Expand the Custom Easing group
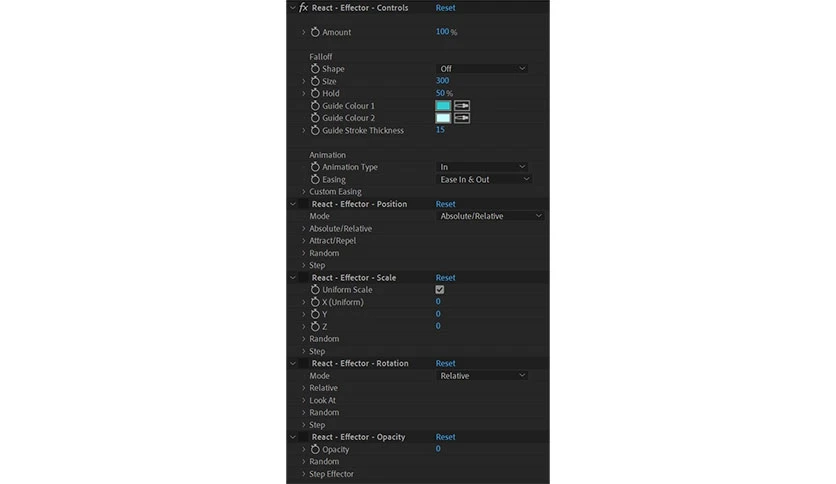The height and width of the screenshot is (484, 836). 304,191
